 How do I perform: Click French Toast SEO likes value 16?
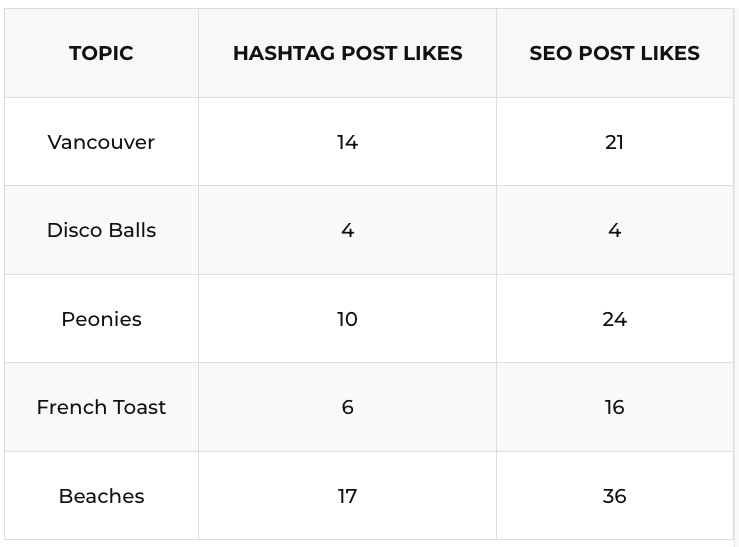click(x=615, y=407)
